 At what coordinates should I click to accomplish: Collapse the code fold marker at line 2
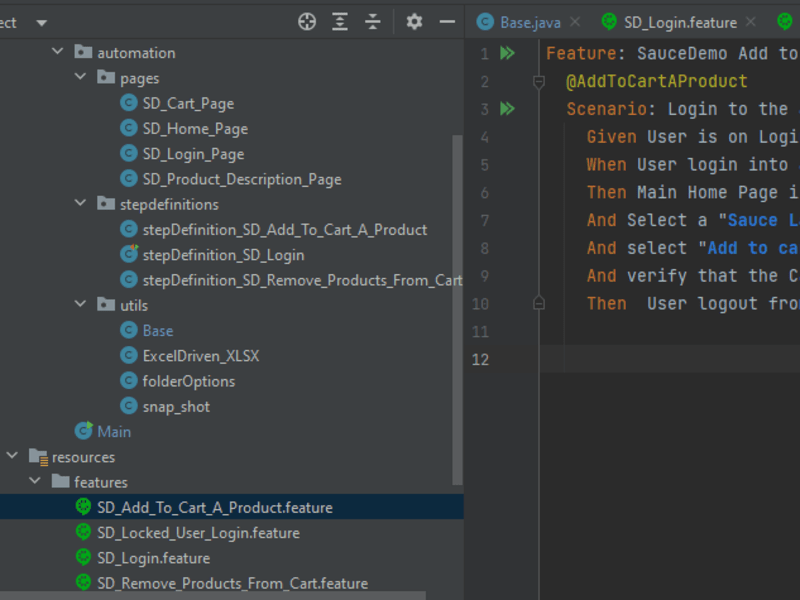(539, 81)
